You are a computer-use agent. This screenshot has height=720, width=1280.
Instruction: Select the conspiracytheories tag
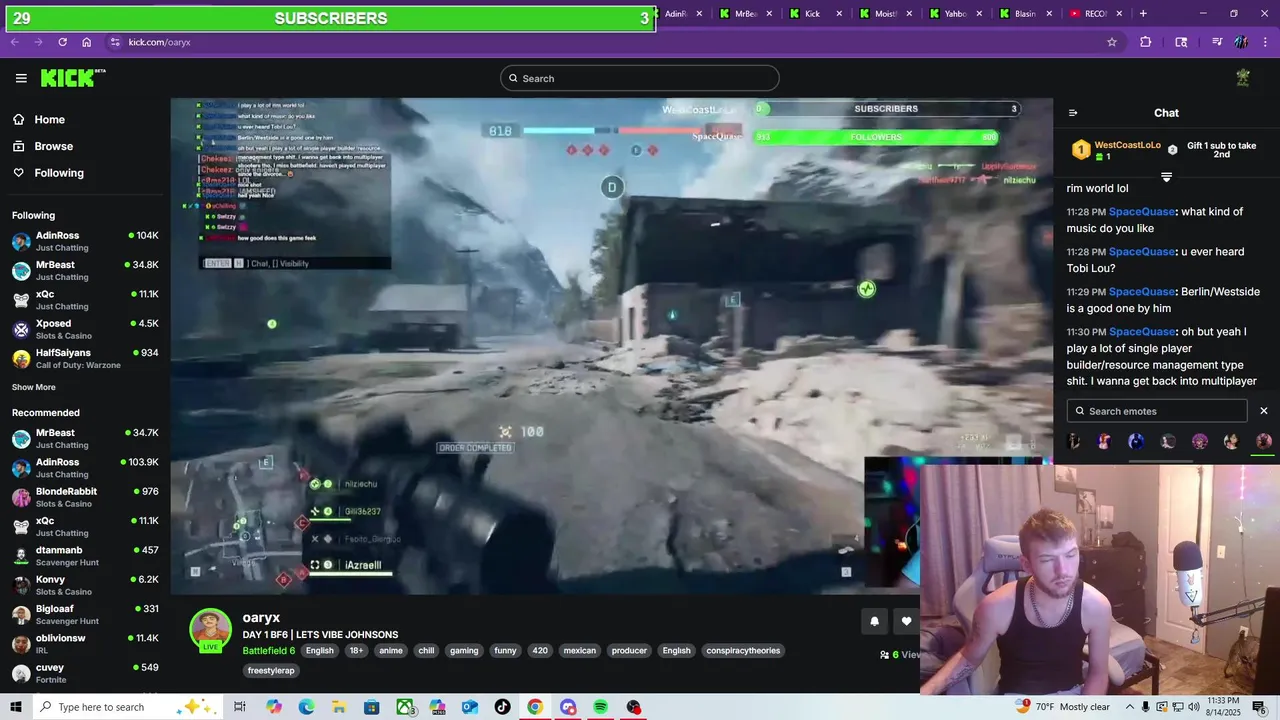(x=743, y=651)
